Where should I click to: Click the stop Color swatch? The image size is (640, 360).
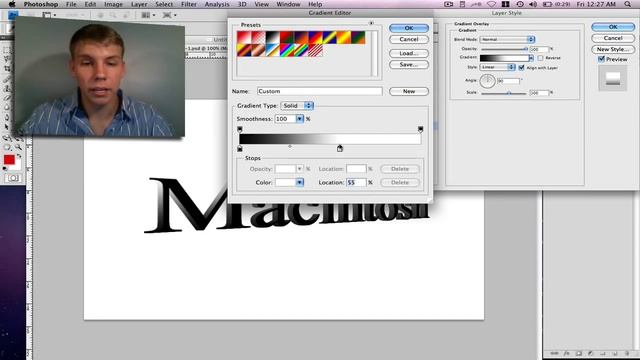285,182
